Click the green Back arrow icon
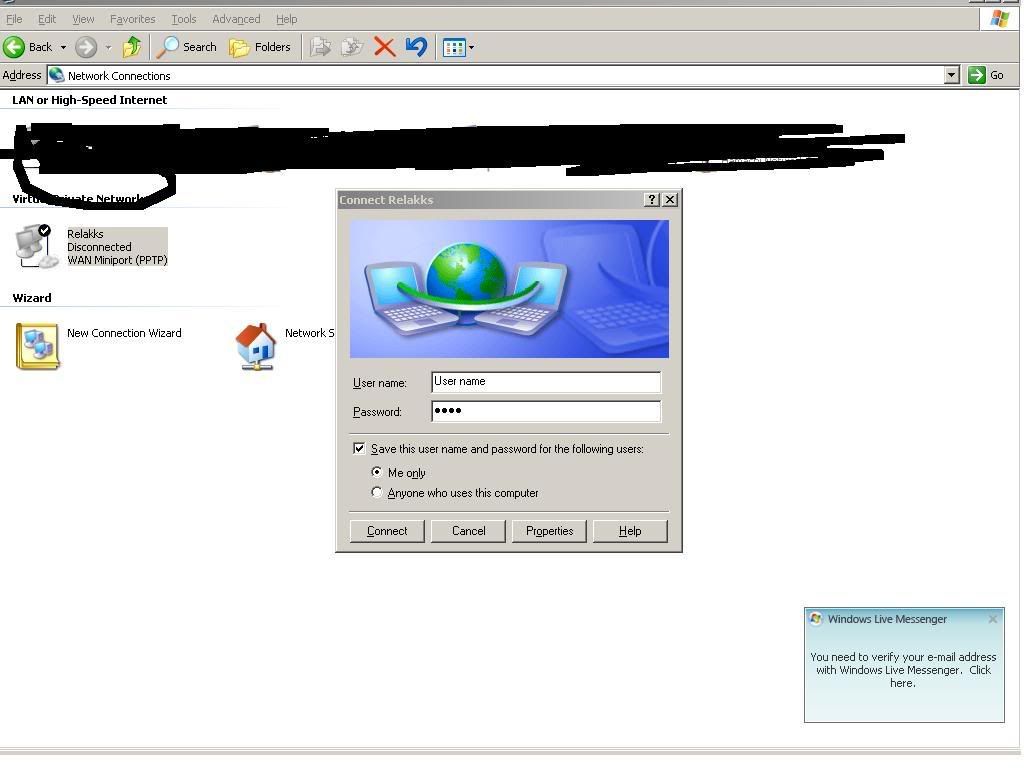Viewport: 1024px width, 768px height. coord(14,47)
